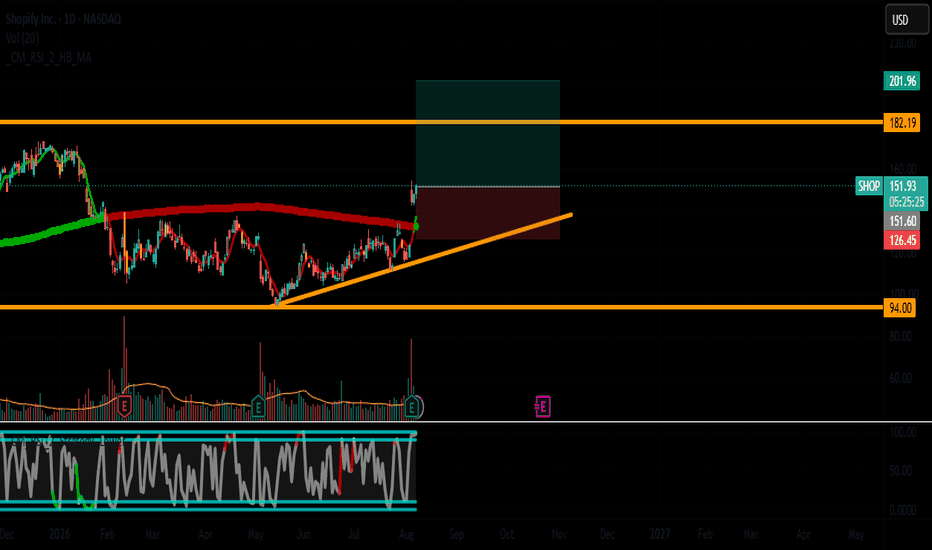Click the white pane separator above RSI
The width and height of the screenshot is (932, 550).
click(466, 422)
